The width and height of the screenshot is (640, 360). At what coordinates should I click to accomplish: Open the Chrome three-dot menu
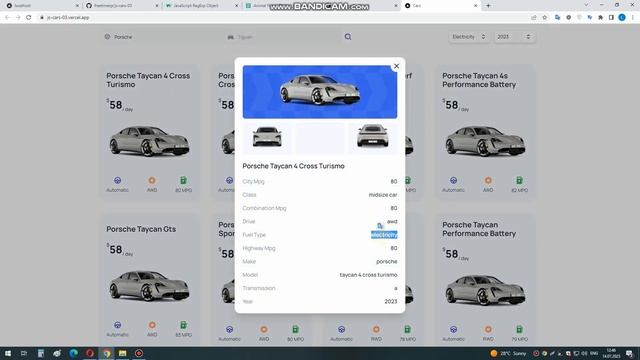633,18
